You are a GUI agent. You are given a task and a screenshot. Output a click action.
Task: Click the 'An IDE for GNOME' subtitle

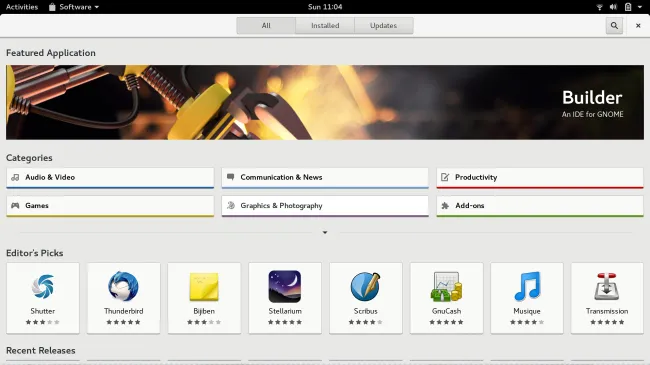pos(592,114)
